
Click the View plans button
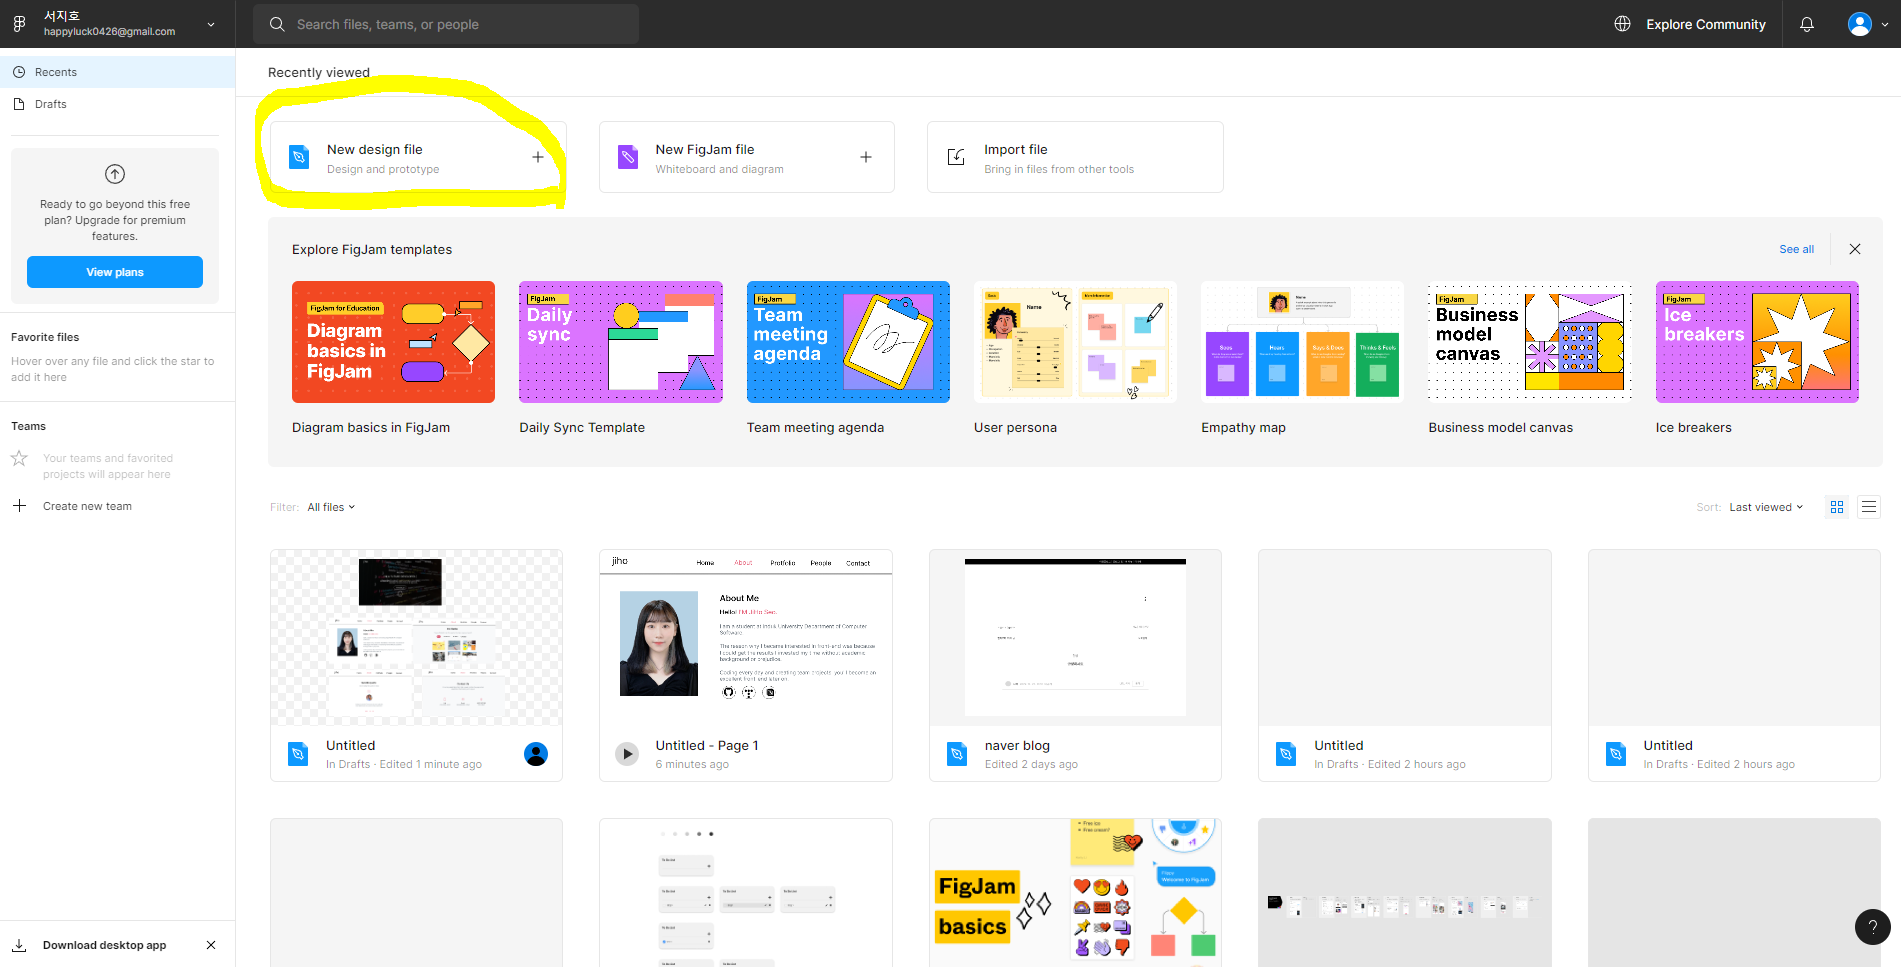tap(115, 272)
